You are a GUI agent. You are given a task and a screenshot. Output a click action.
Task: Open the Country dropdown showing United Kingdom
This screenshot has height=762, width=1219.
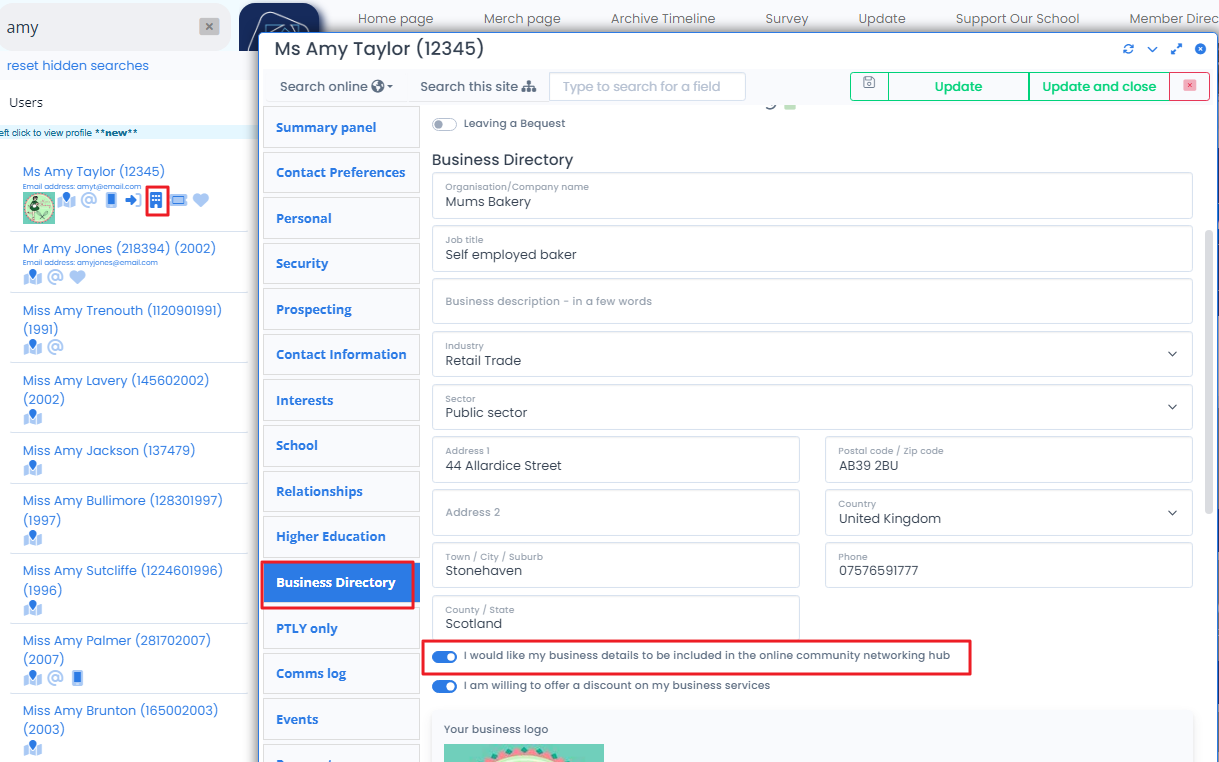click(x=1008, y=513)
